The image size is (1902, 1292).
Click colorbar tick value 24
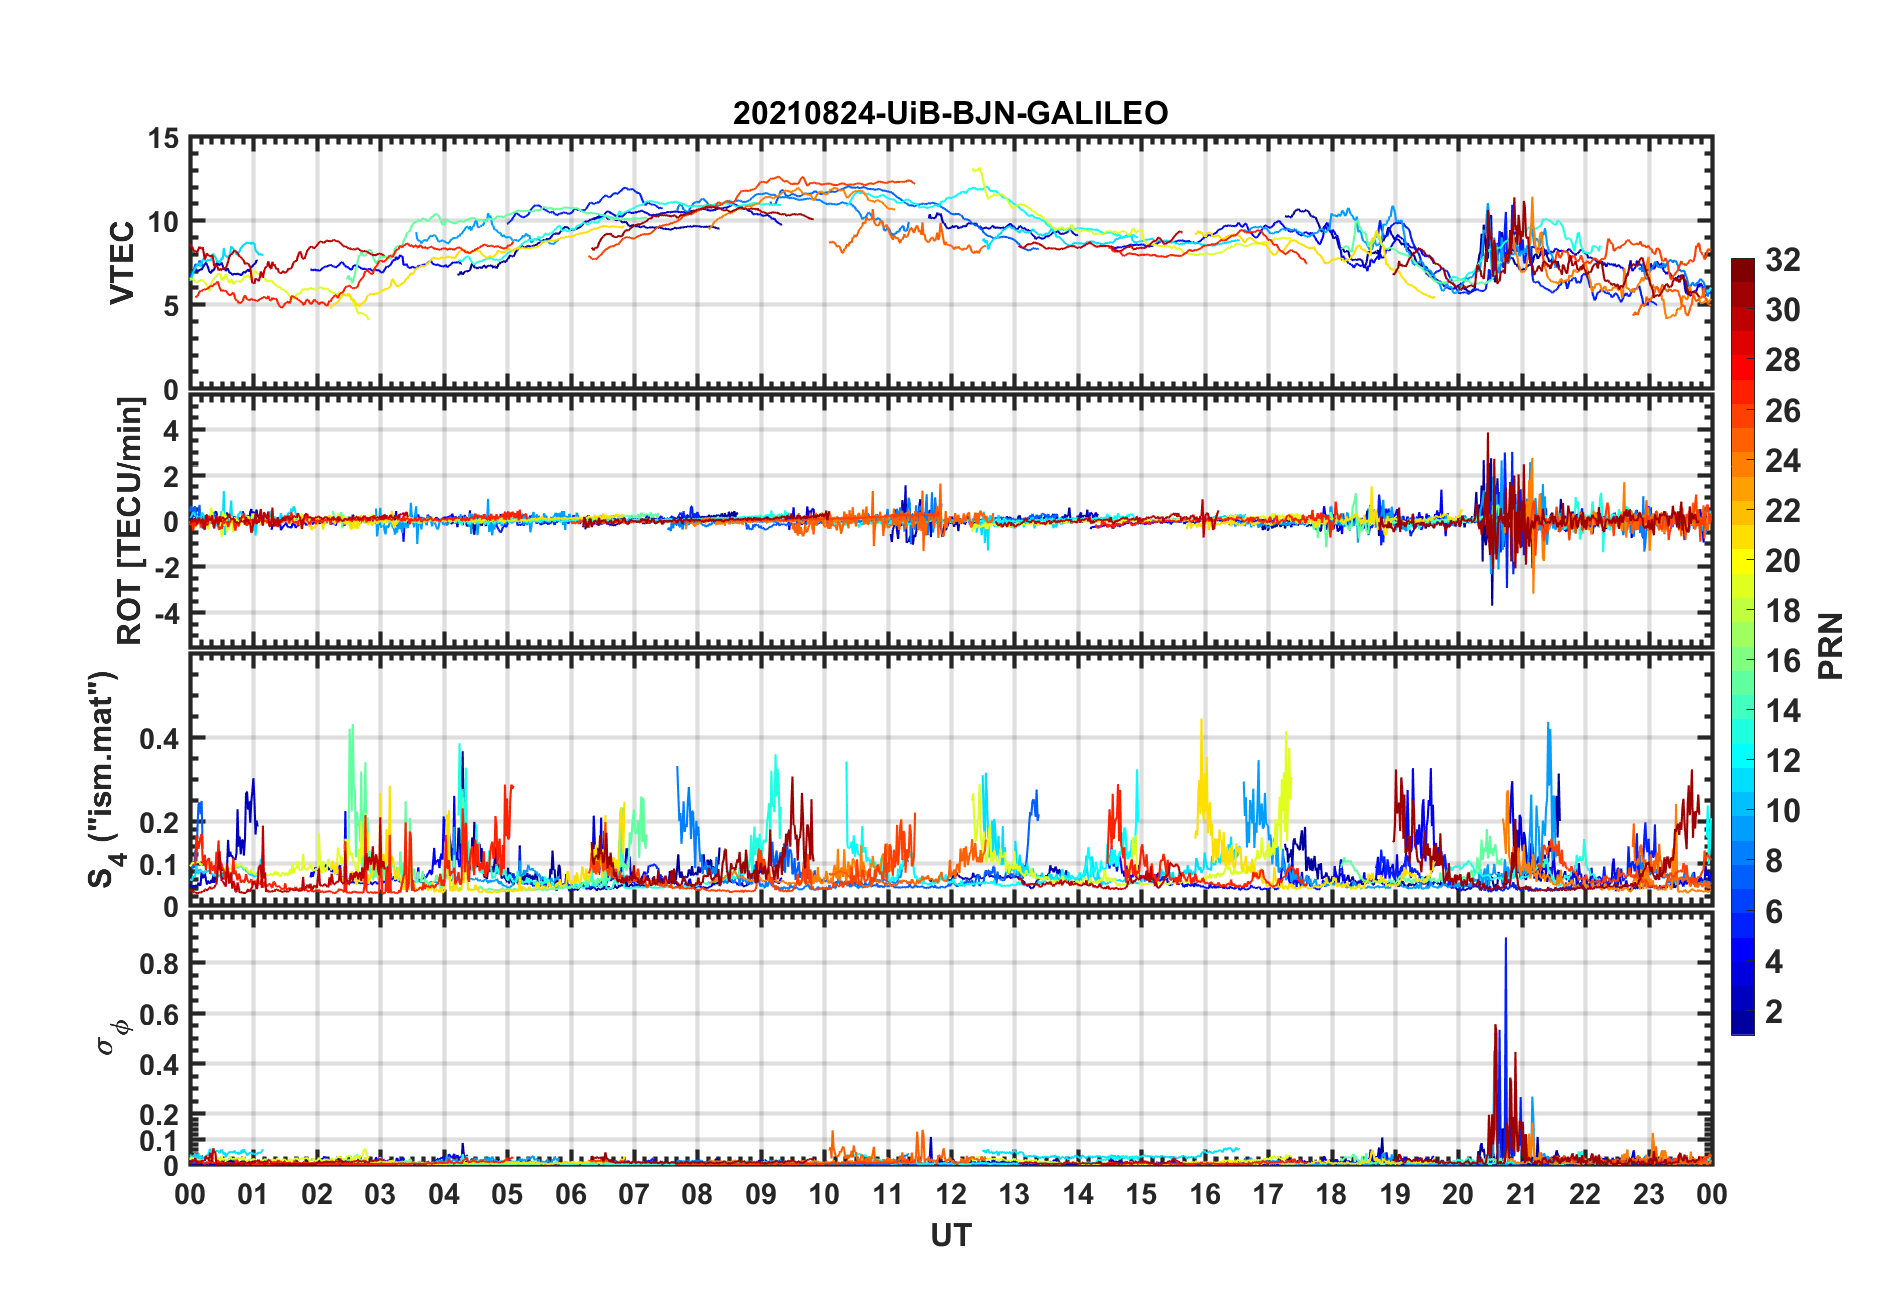pyautogui.click(x=1783, y=460)
